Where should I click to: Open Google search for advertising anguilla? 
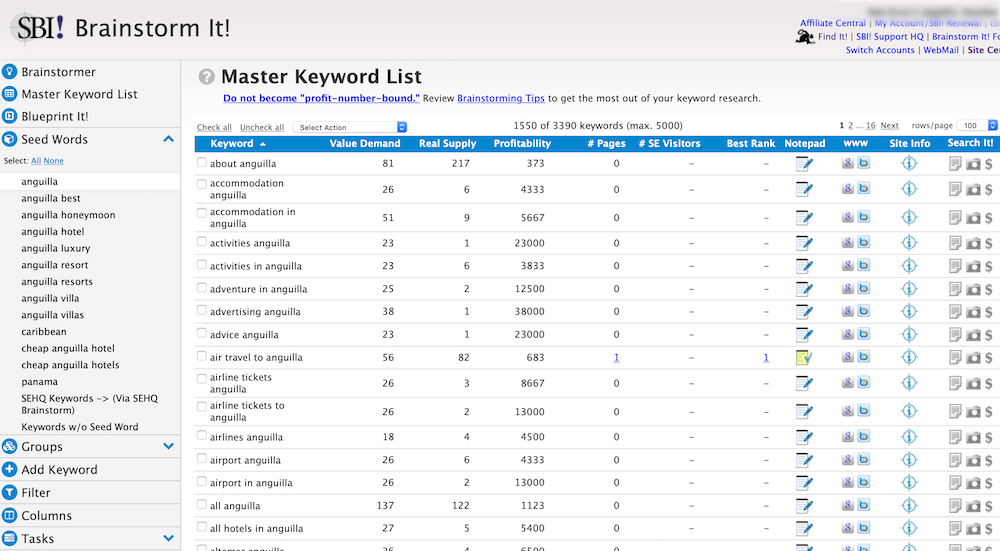848,311
